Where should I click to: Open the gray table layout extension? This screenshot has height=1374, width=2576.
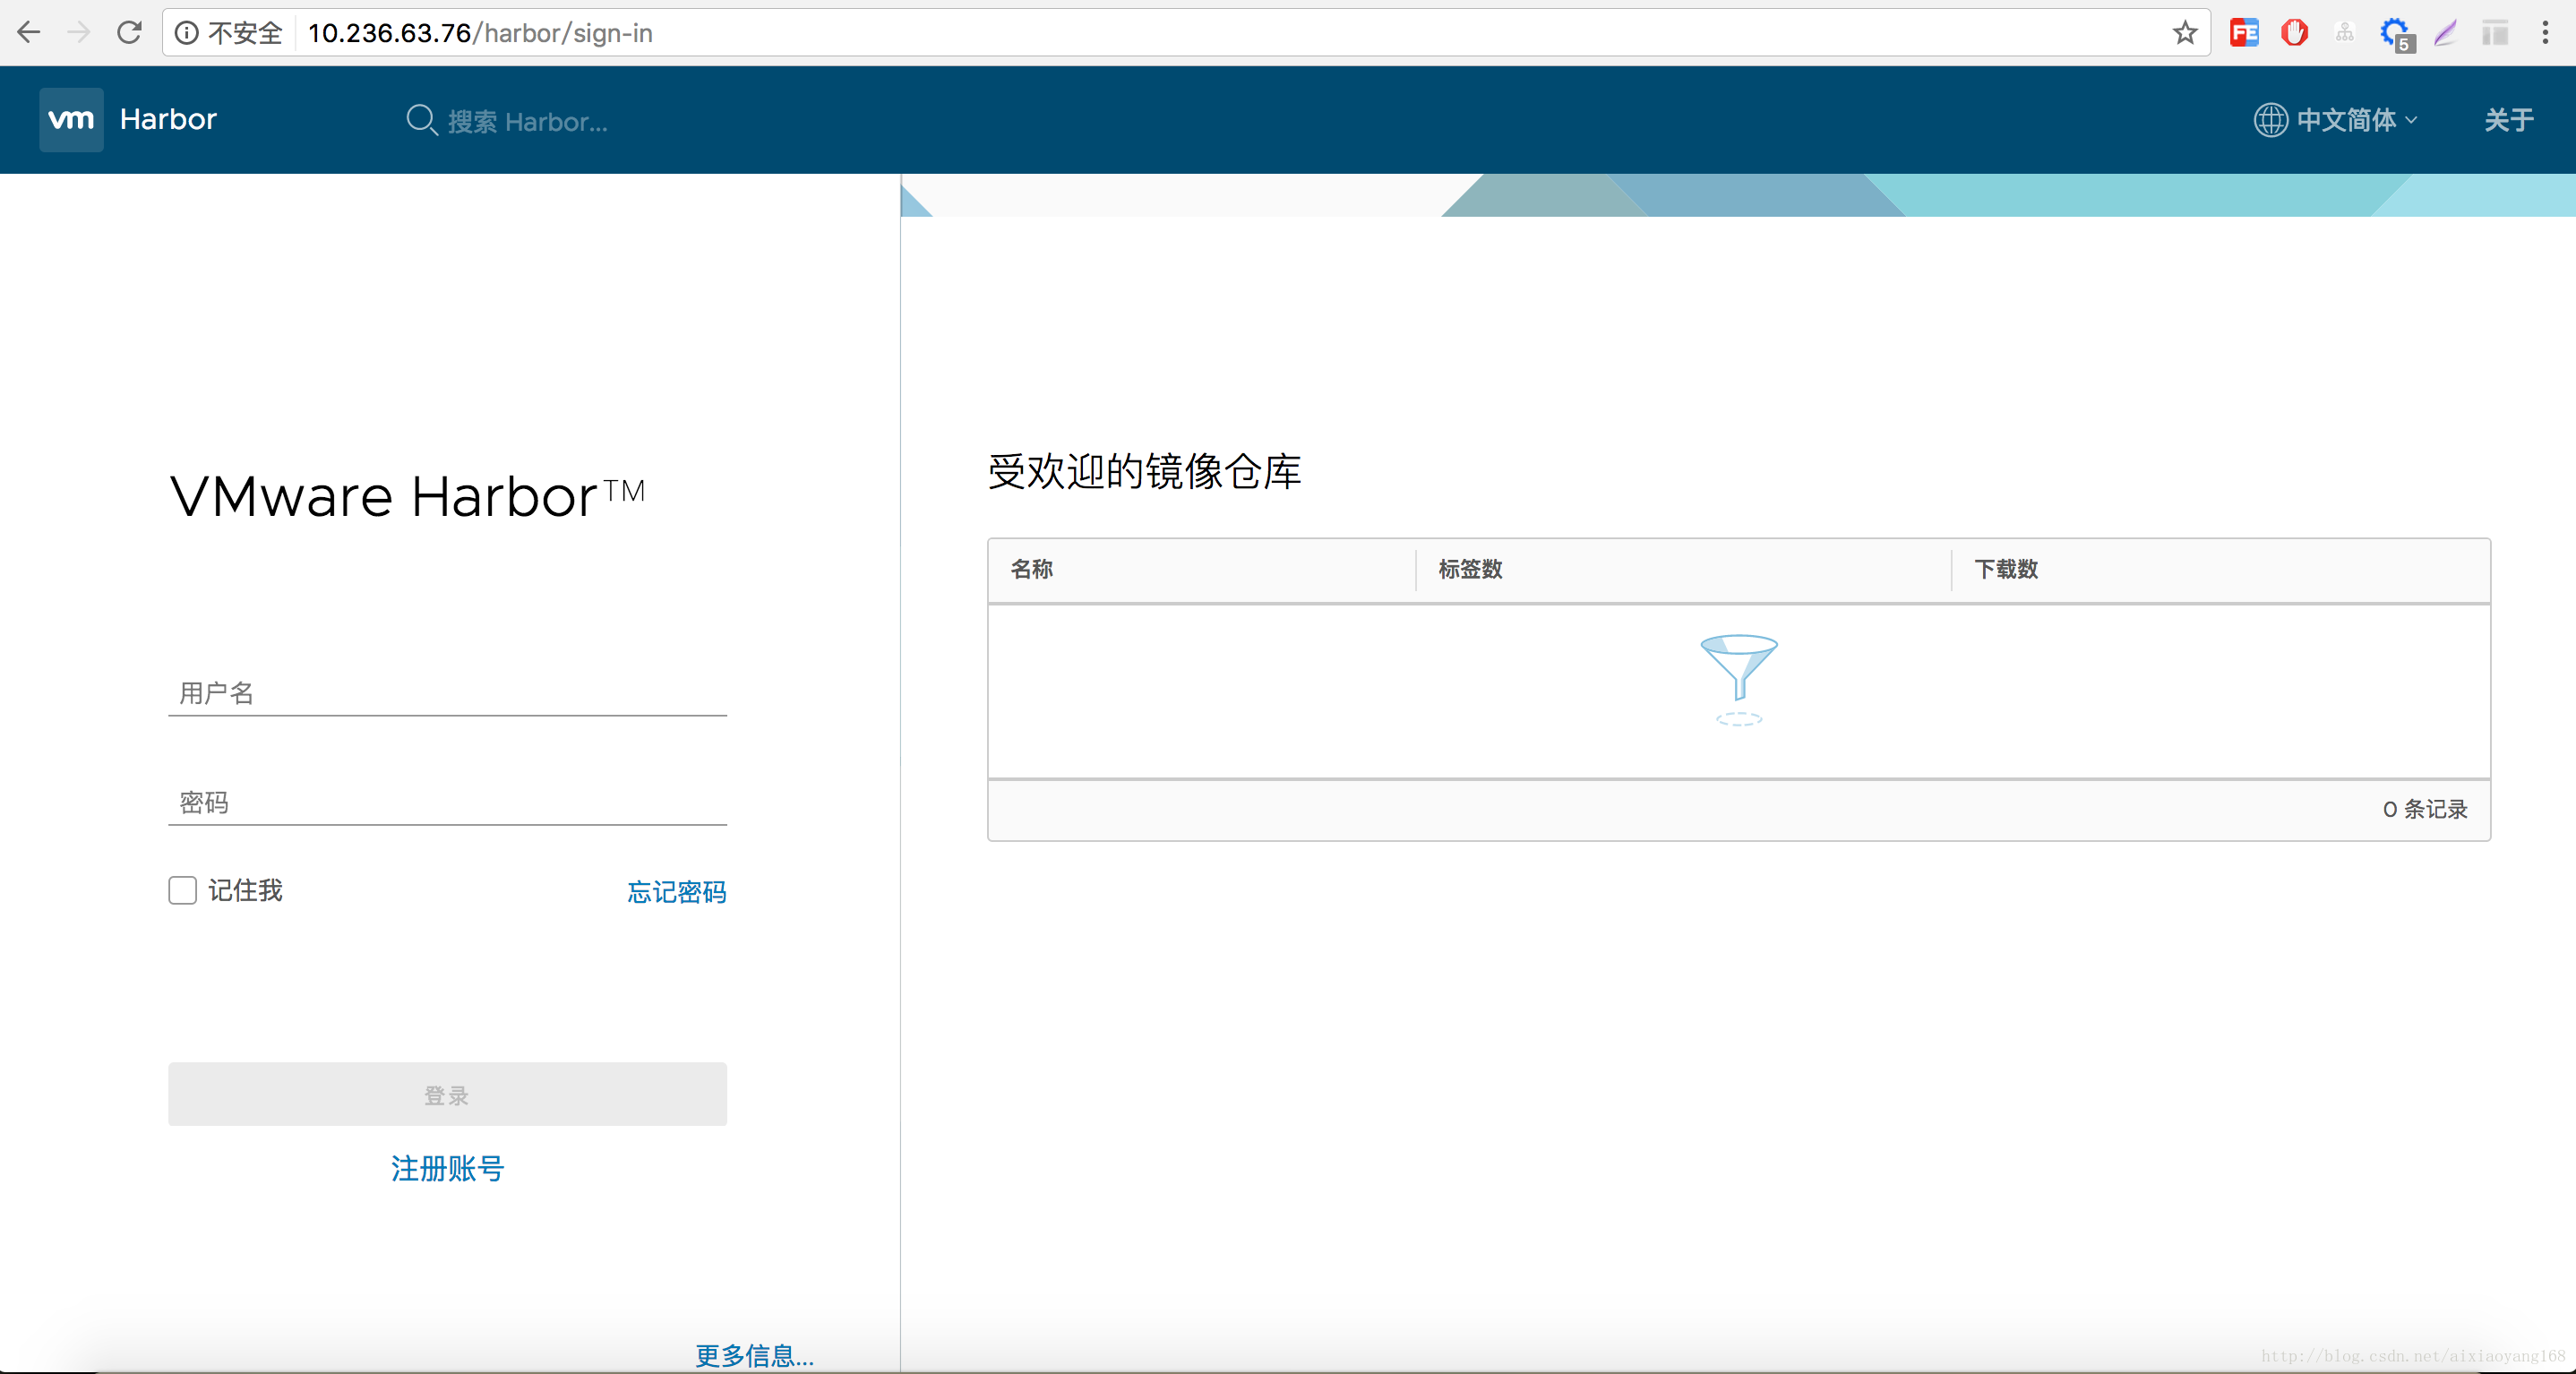coord(2495,33)
